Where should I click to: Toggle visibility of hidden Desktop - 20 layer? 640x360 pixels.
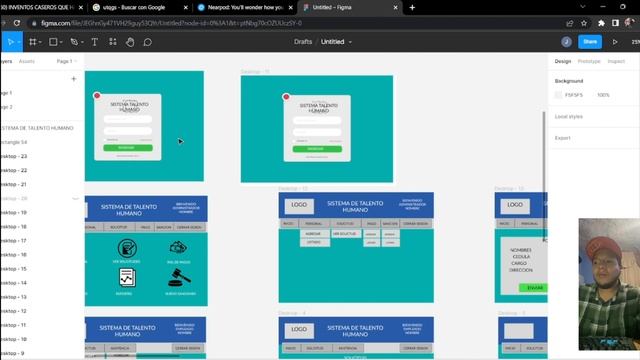point(75,199)
